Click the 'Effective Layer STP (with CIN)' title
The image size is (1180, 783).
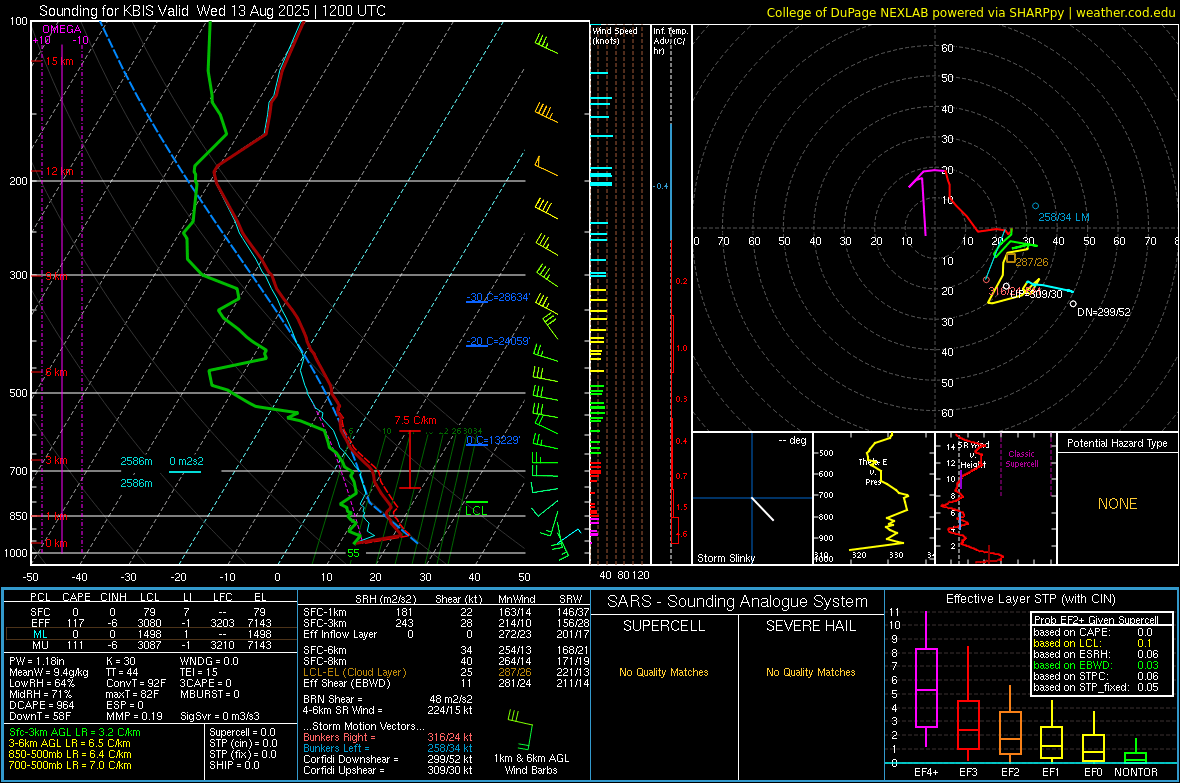pyautogui.click(x=1030, y=599)
